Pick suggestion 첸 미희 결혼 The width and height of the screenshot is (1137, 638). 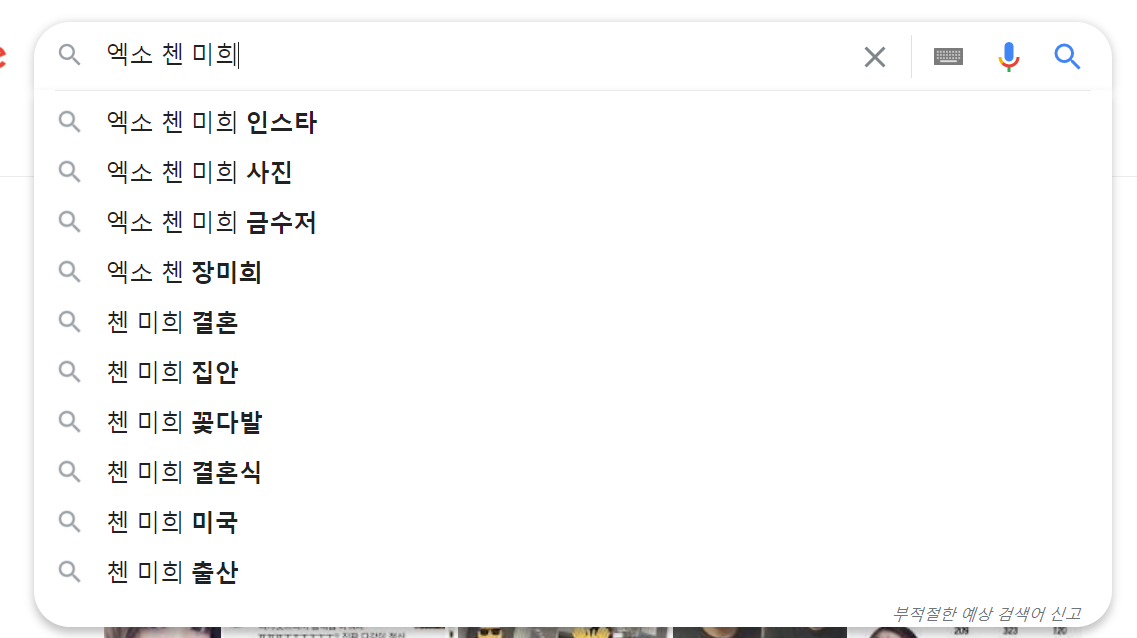(x=573, y=322)
